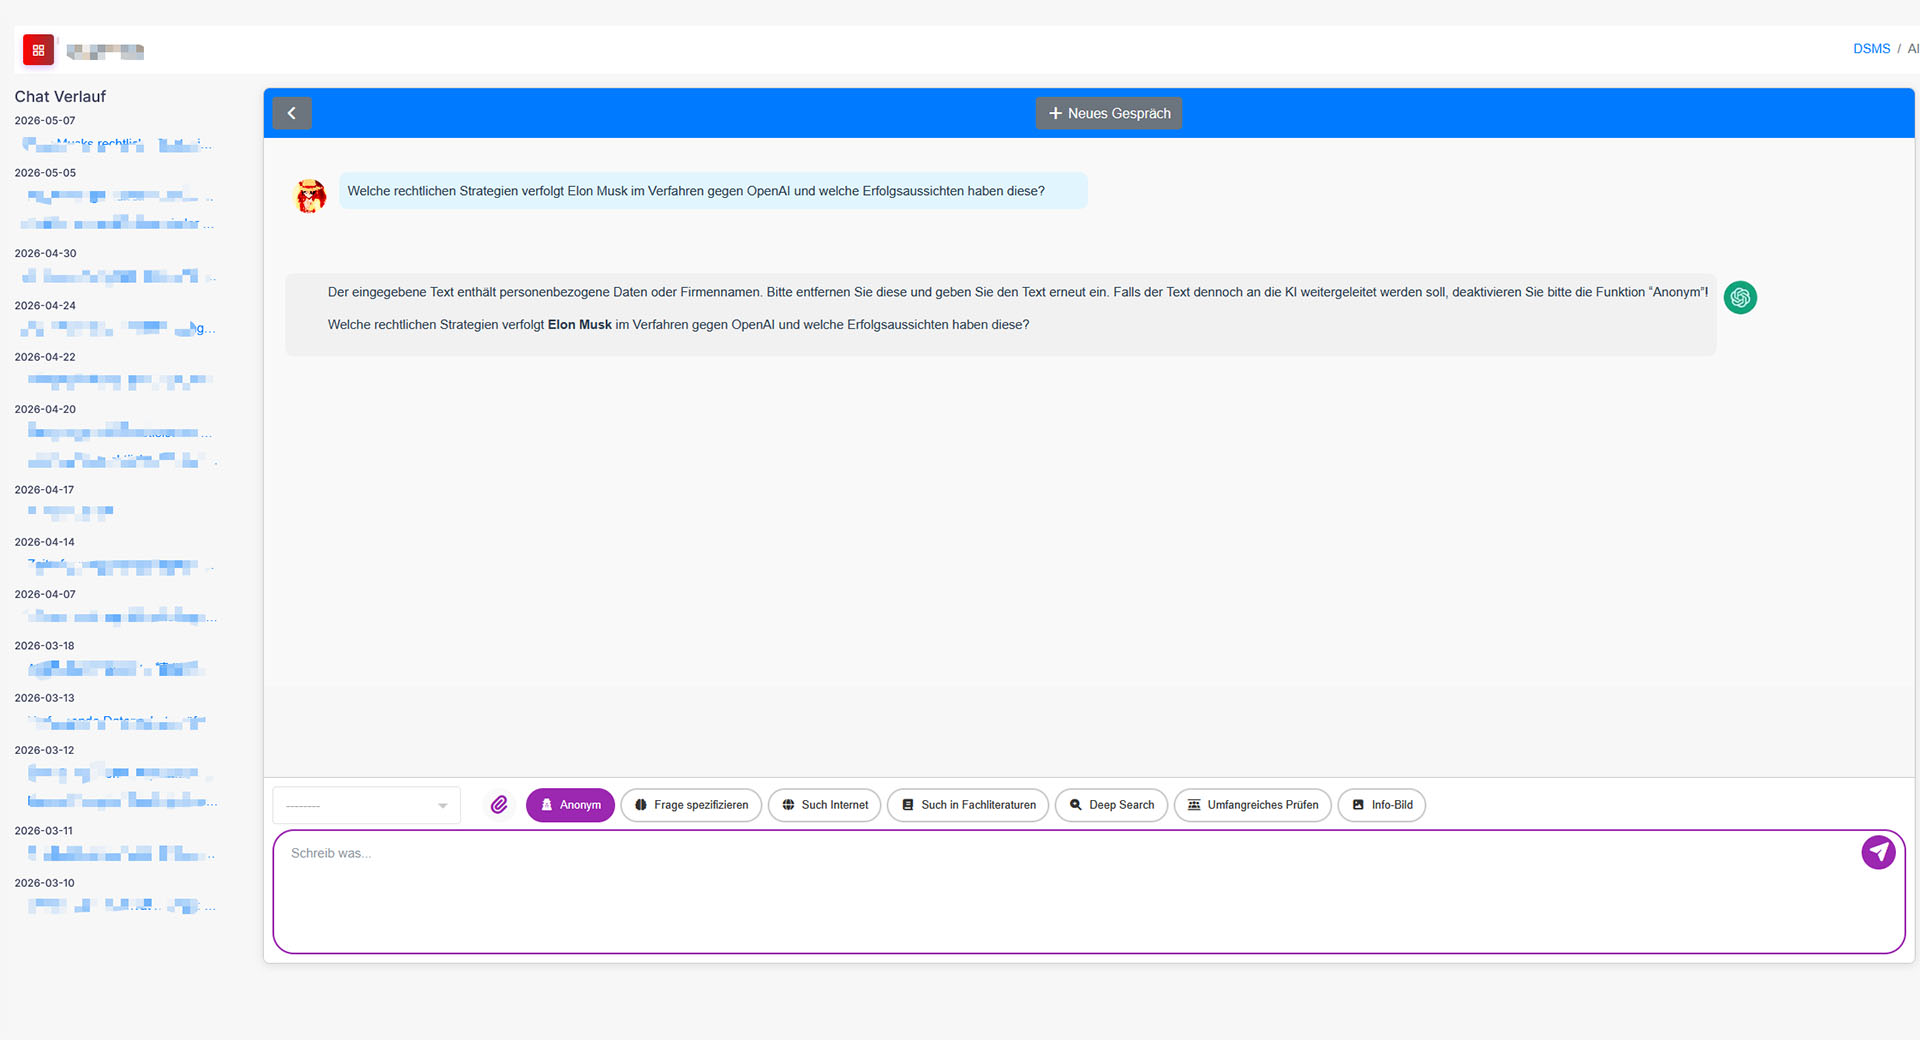The width and height of the screenshot is (1920, 1040).
Task: Enable Such in Fachliteraturen option
Action: pos(968,805)
